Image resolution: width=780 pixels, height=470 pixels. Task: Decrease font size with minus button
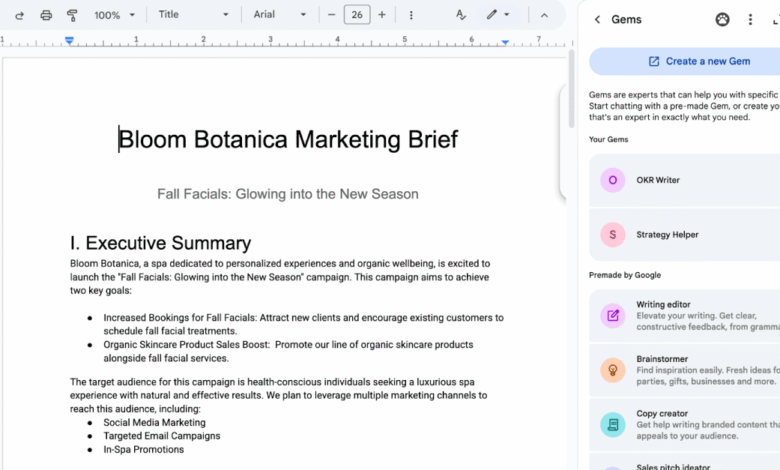click(331, 15)
